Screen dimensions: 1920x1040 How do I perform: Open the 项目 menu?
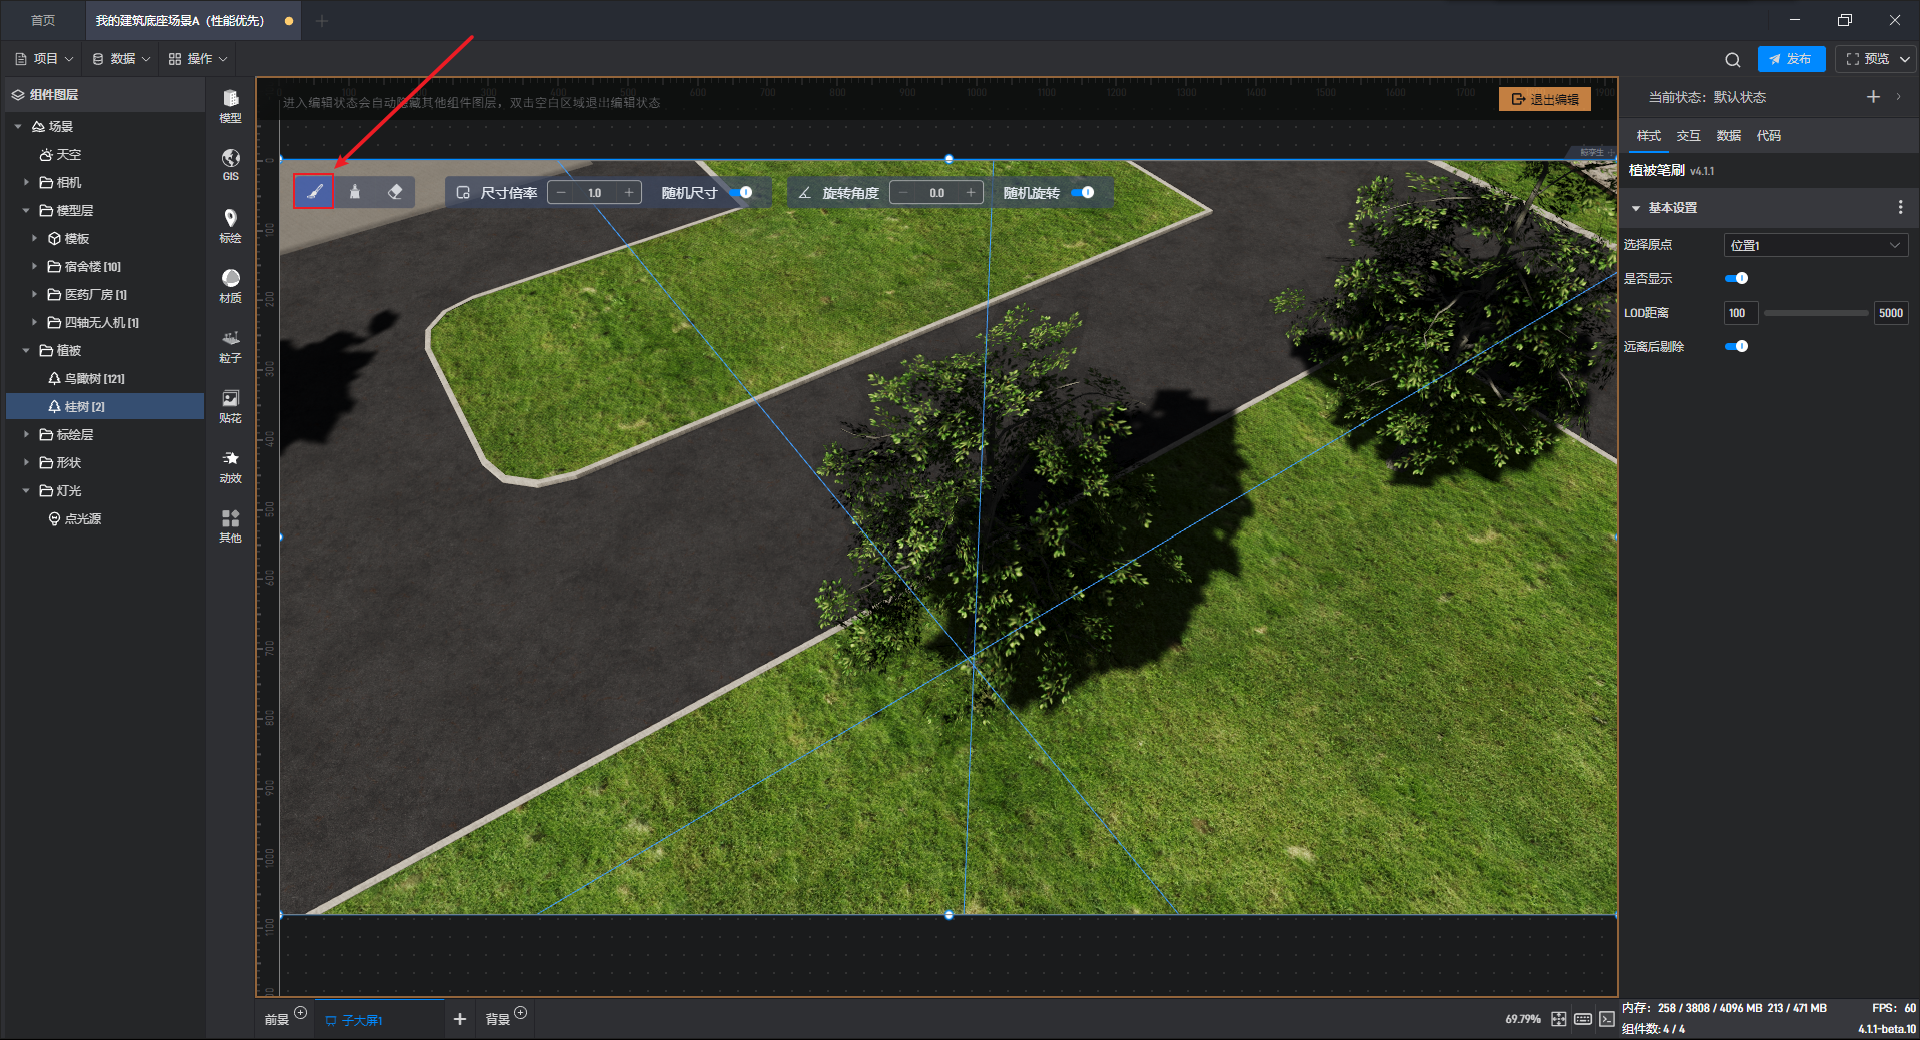click(45, 59)
